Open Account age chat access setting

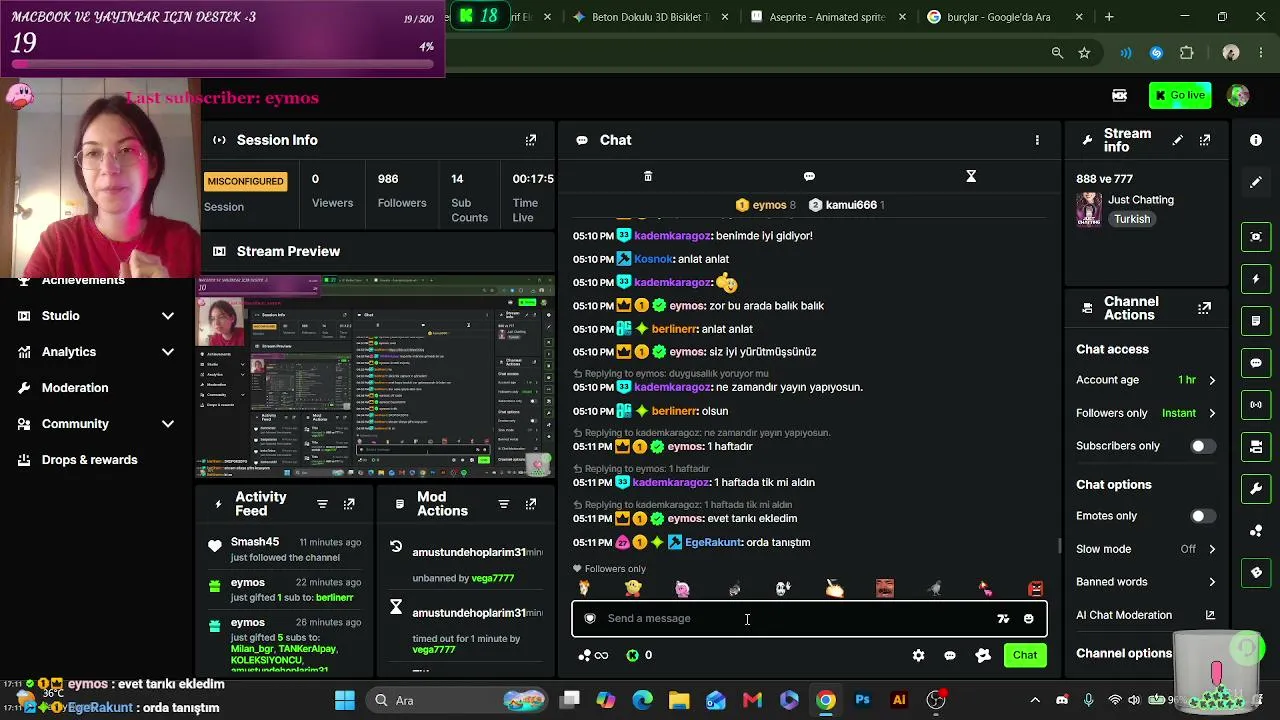tap(1146, 380)
